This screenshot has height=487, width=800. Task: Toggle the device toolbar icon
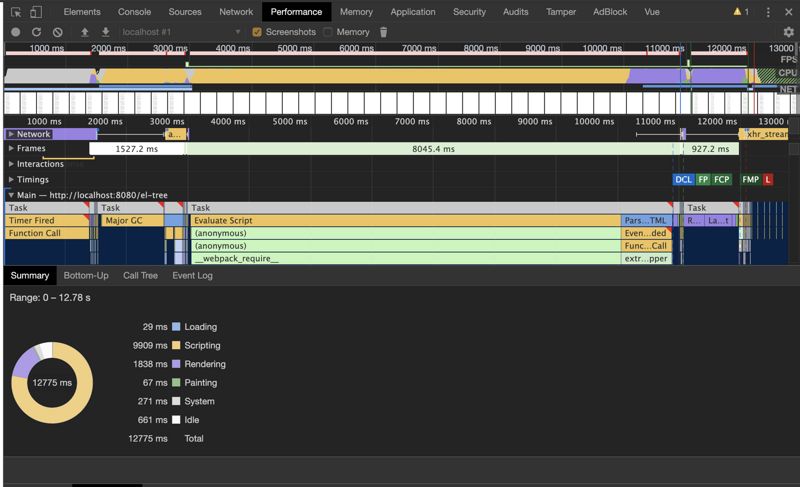36,12
